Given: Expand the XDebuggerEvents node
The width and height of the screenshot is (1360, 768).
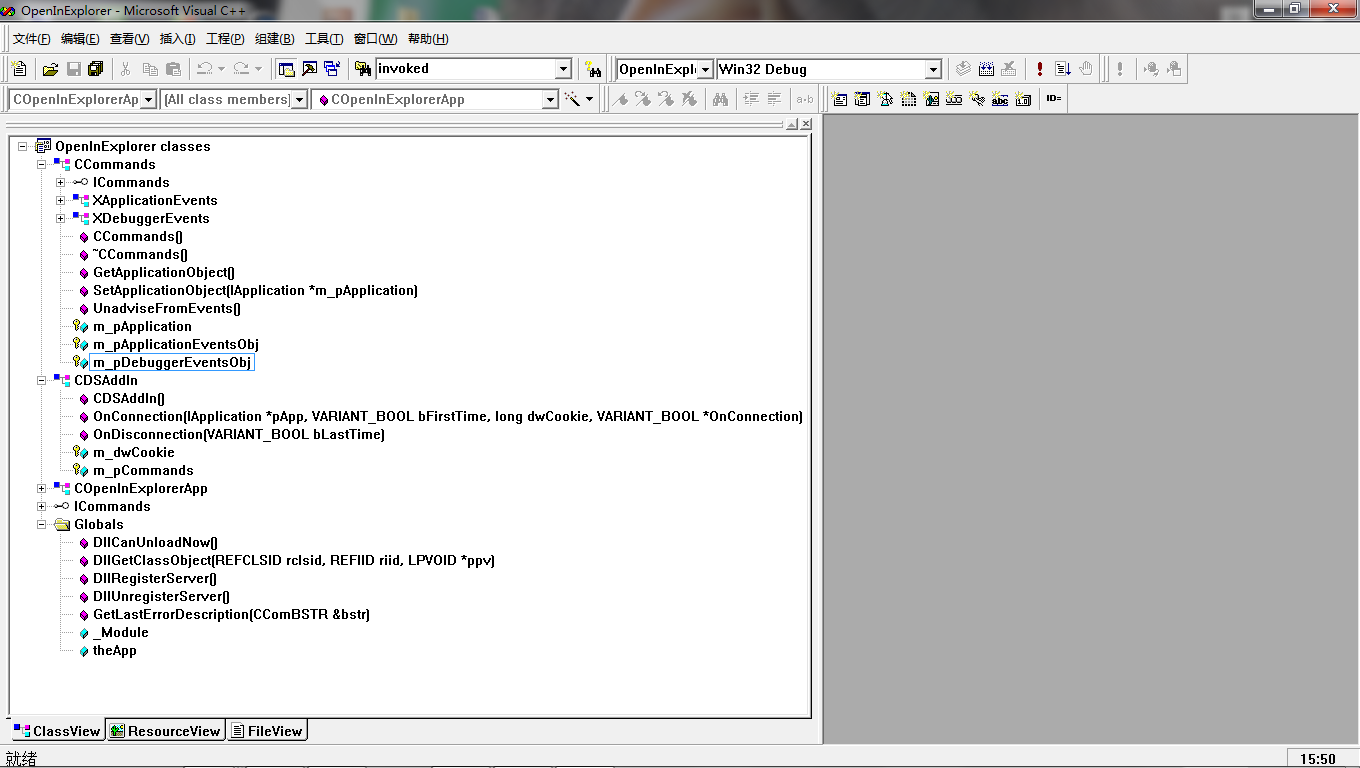Looking at the screenshot, I should tap(61, 218).
